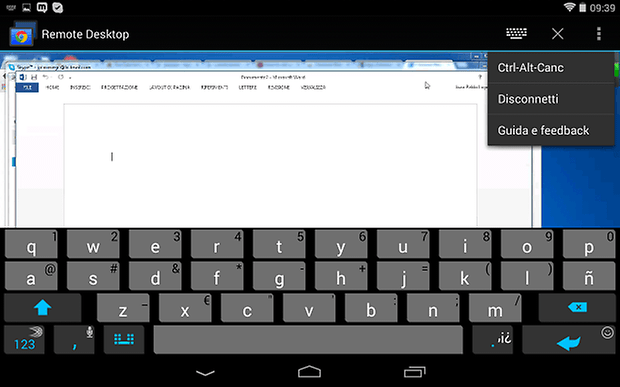620x387 pixels.
Task: Tap the f key
Action: click(217, 276)
